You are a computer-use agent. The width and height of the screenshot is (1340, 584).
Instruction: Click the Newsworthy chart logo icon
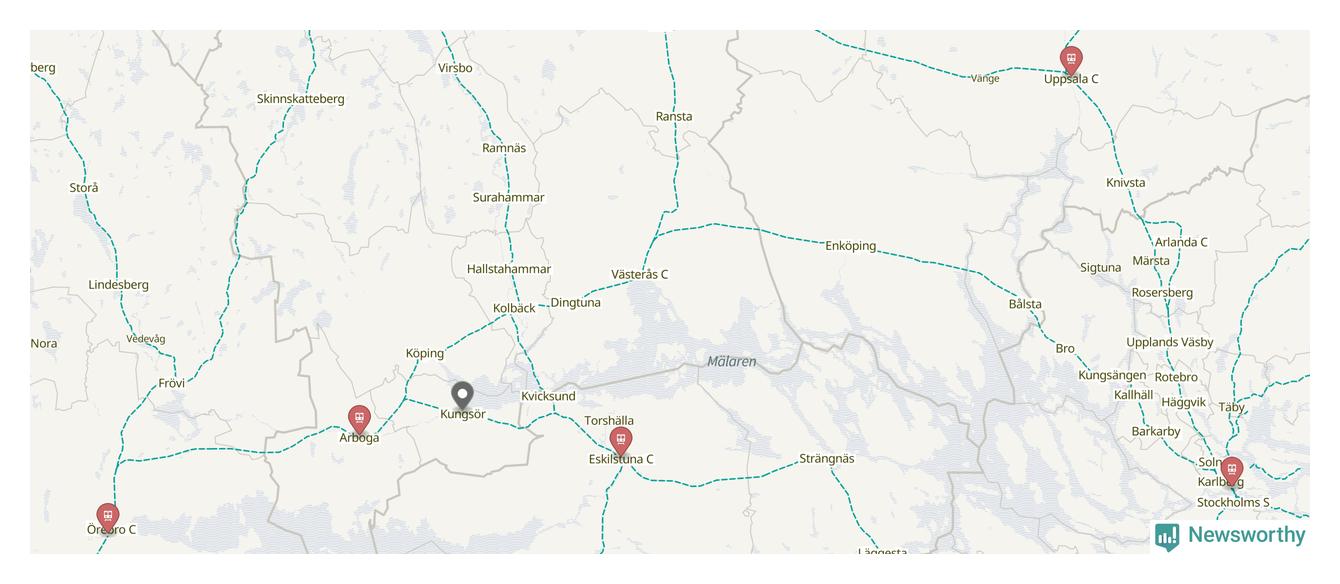(1167, 537)
